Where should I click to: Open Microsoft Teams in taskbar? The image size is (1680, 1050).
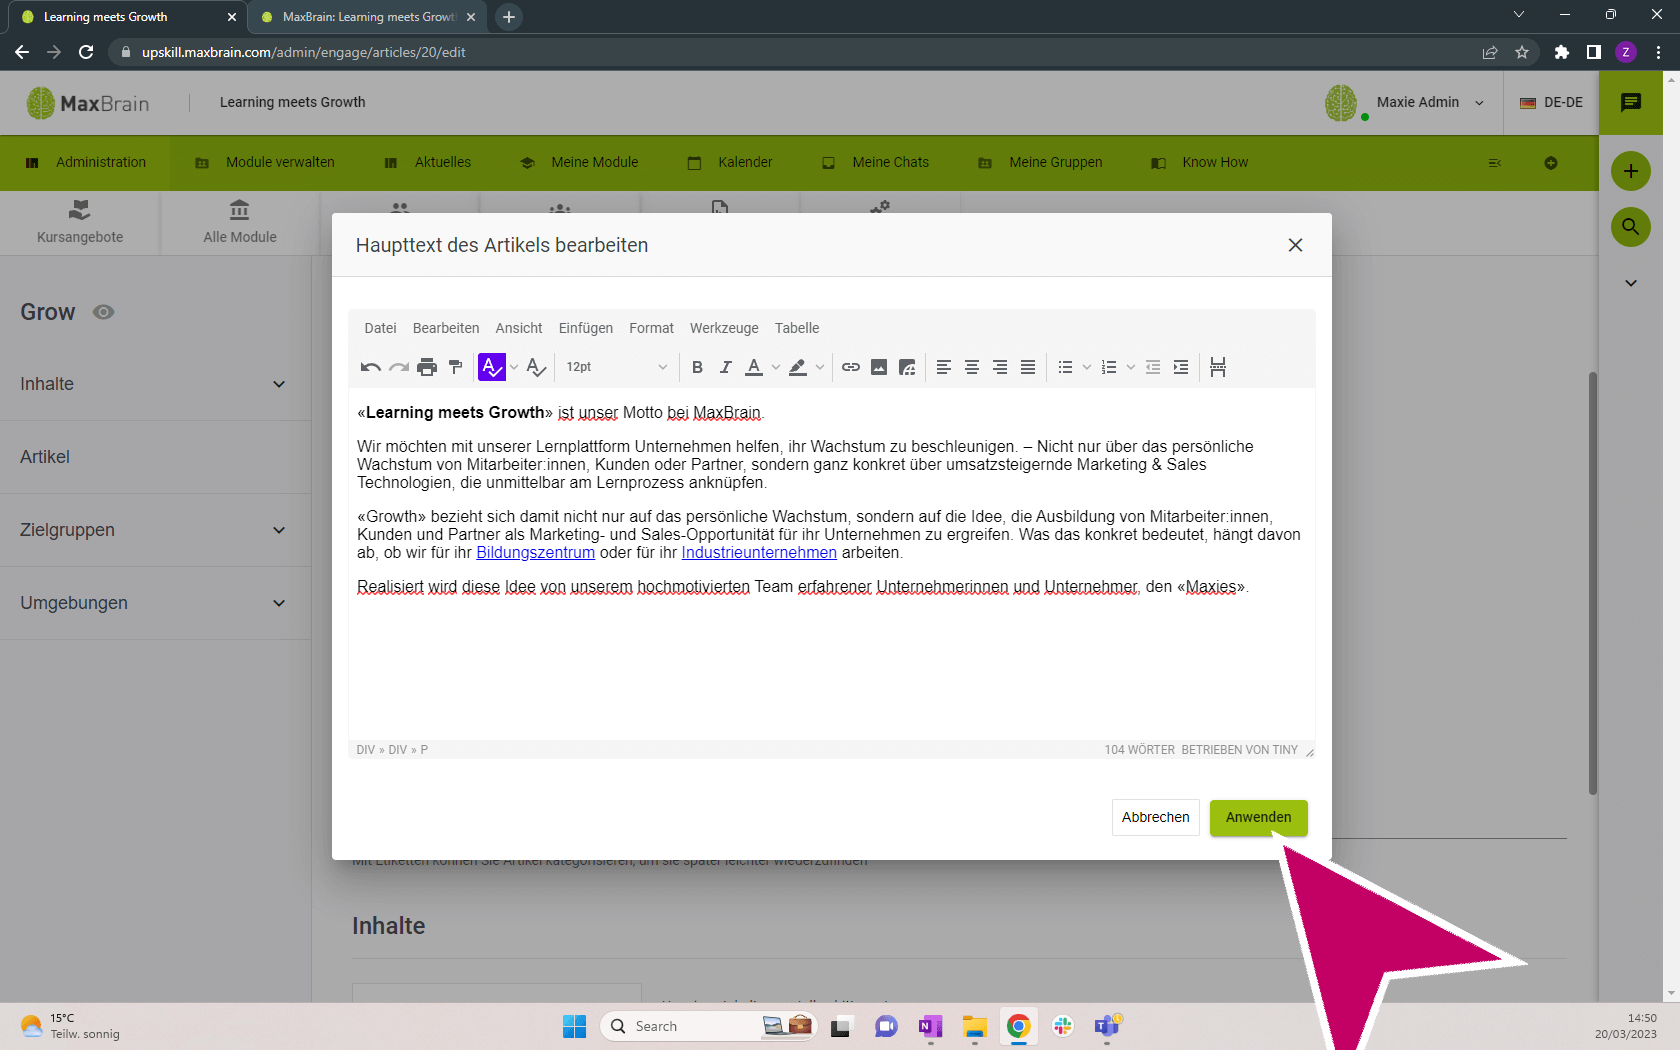pyautogui.click(x=1107, y=1026)
